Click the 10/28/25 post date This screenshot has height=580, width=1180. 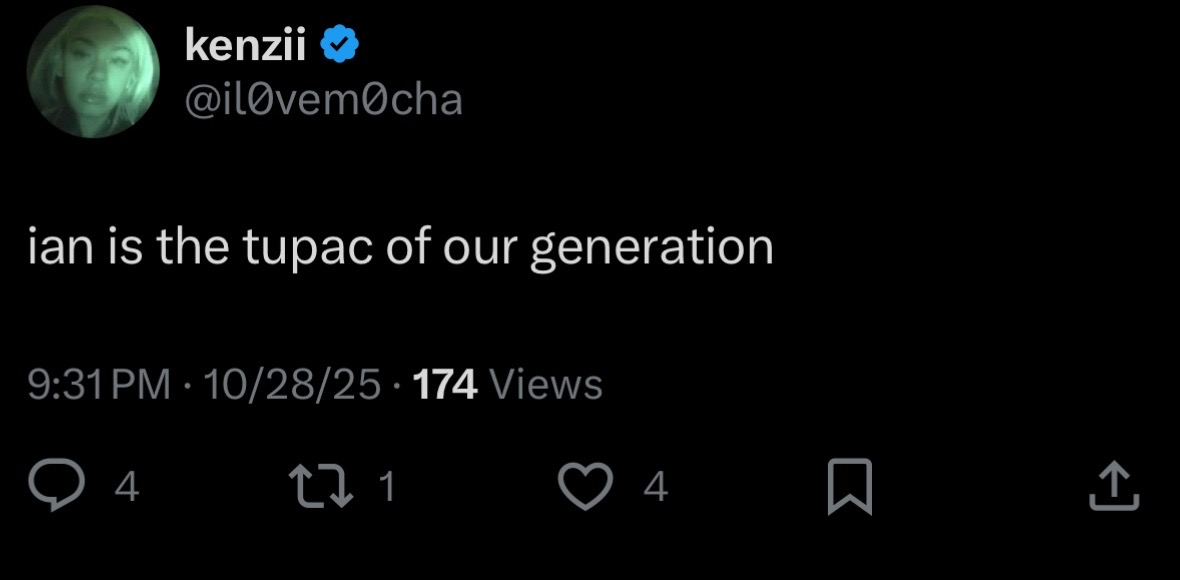tap(291, 384)
